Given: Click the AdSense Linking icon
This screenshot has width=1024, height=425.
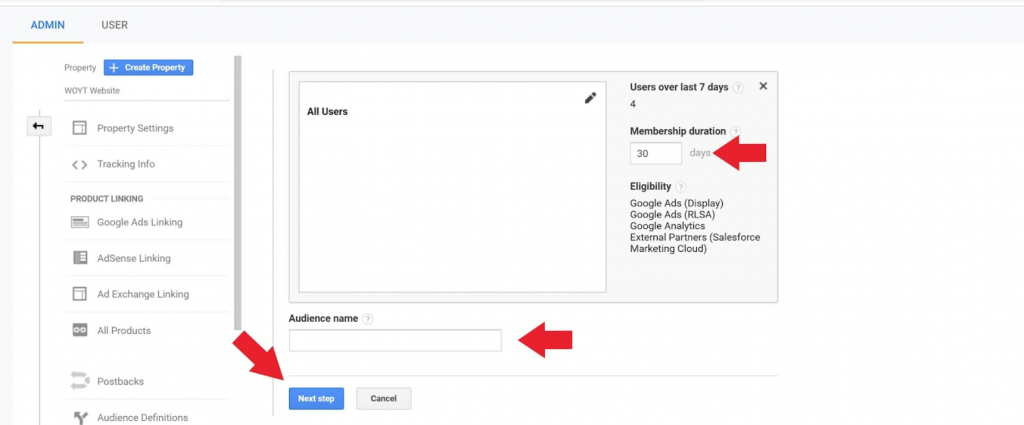Looking at the screenshot, I should point(80,258).
